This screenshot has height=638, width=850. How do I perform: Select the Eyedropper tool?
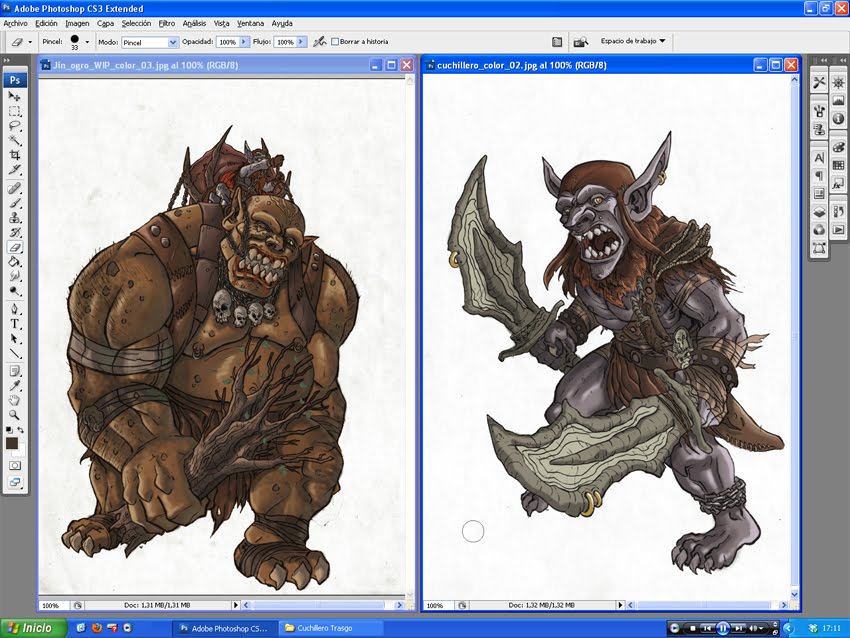click(15, 386)
